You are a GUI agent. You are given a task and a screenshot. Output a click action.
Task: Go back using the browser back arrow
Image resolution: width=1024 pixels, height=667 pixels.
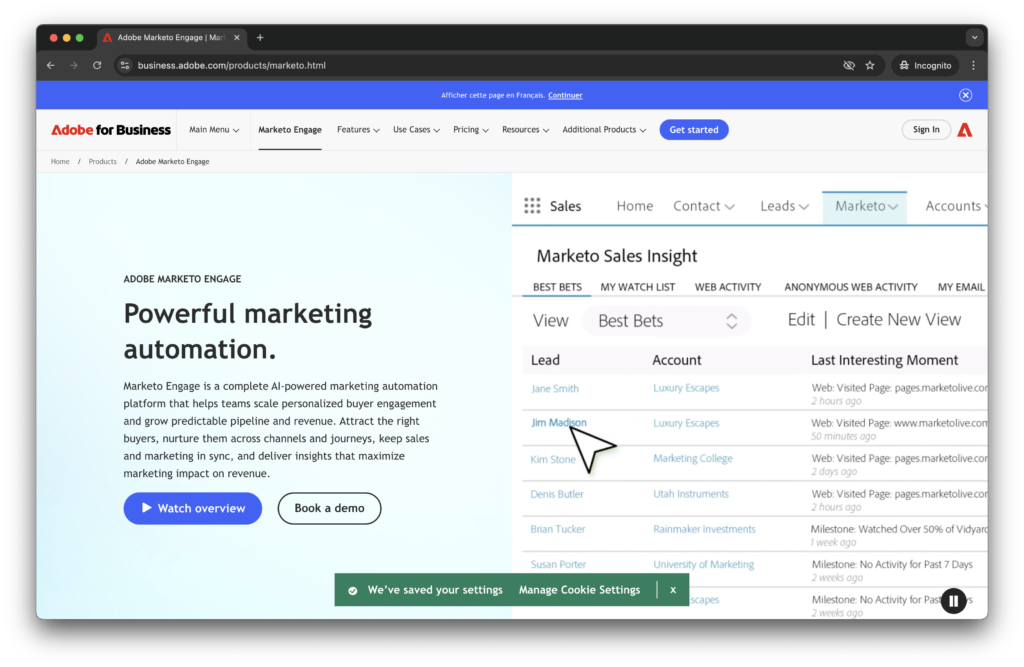tap(50, 65)
